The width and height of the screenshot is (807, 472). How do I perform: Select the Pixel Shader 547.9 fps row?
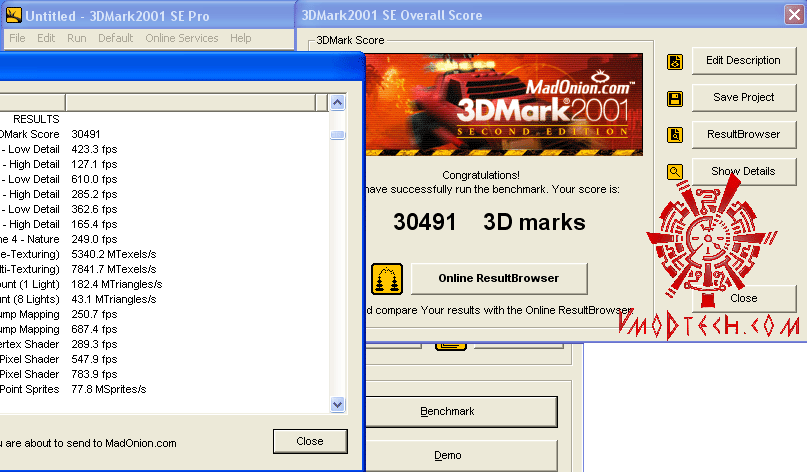(x=165, y=359)
